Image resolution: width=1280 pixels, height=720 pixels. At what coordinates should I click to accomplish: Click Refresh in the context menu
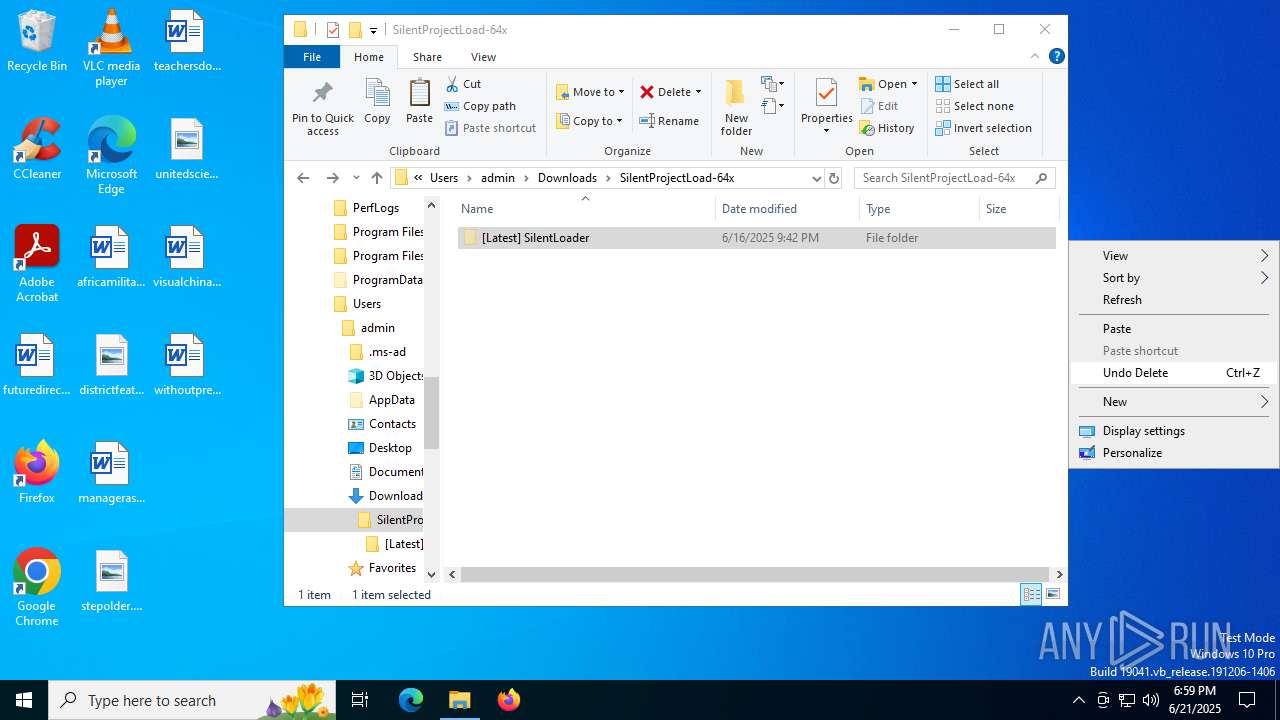1175,300
